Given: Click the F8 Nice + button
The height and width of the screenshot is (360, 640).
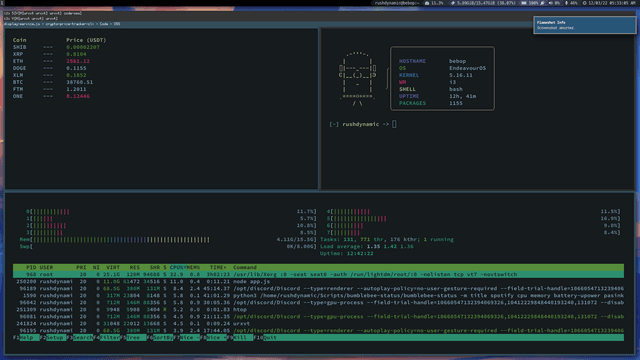Looking at the screenshot, I should click(213, 338).
